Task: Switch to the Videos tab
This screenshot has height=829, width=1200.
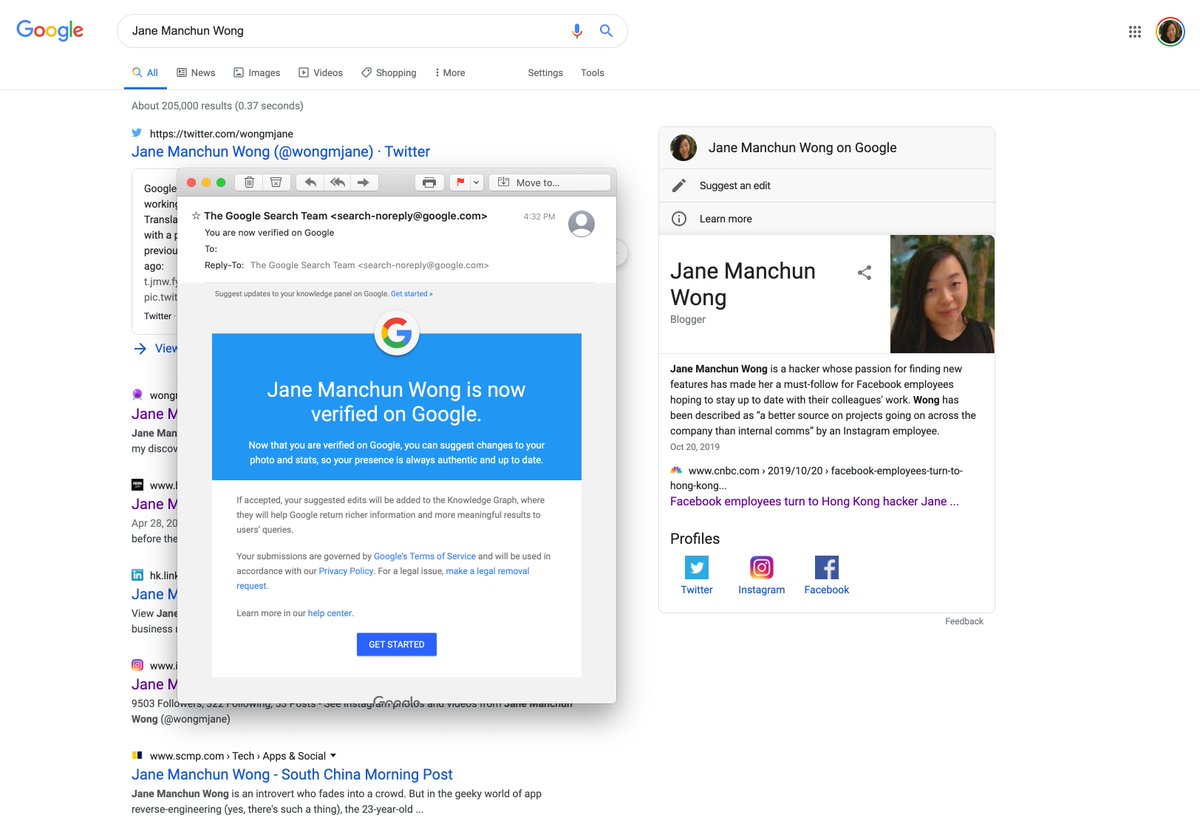Action: point(321,73)
